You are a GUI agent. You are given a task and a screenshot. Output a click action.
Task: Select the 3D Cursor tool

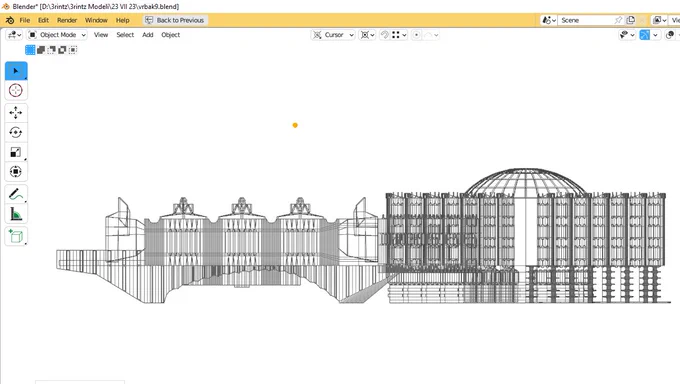click(16, 90)
